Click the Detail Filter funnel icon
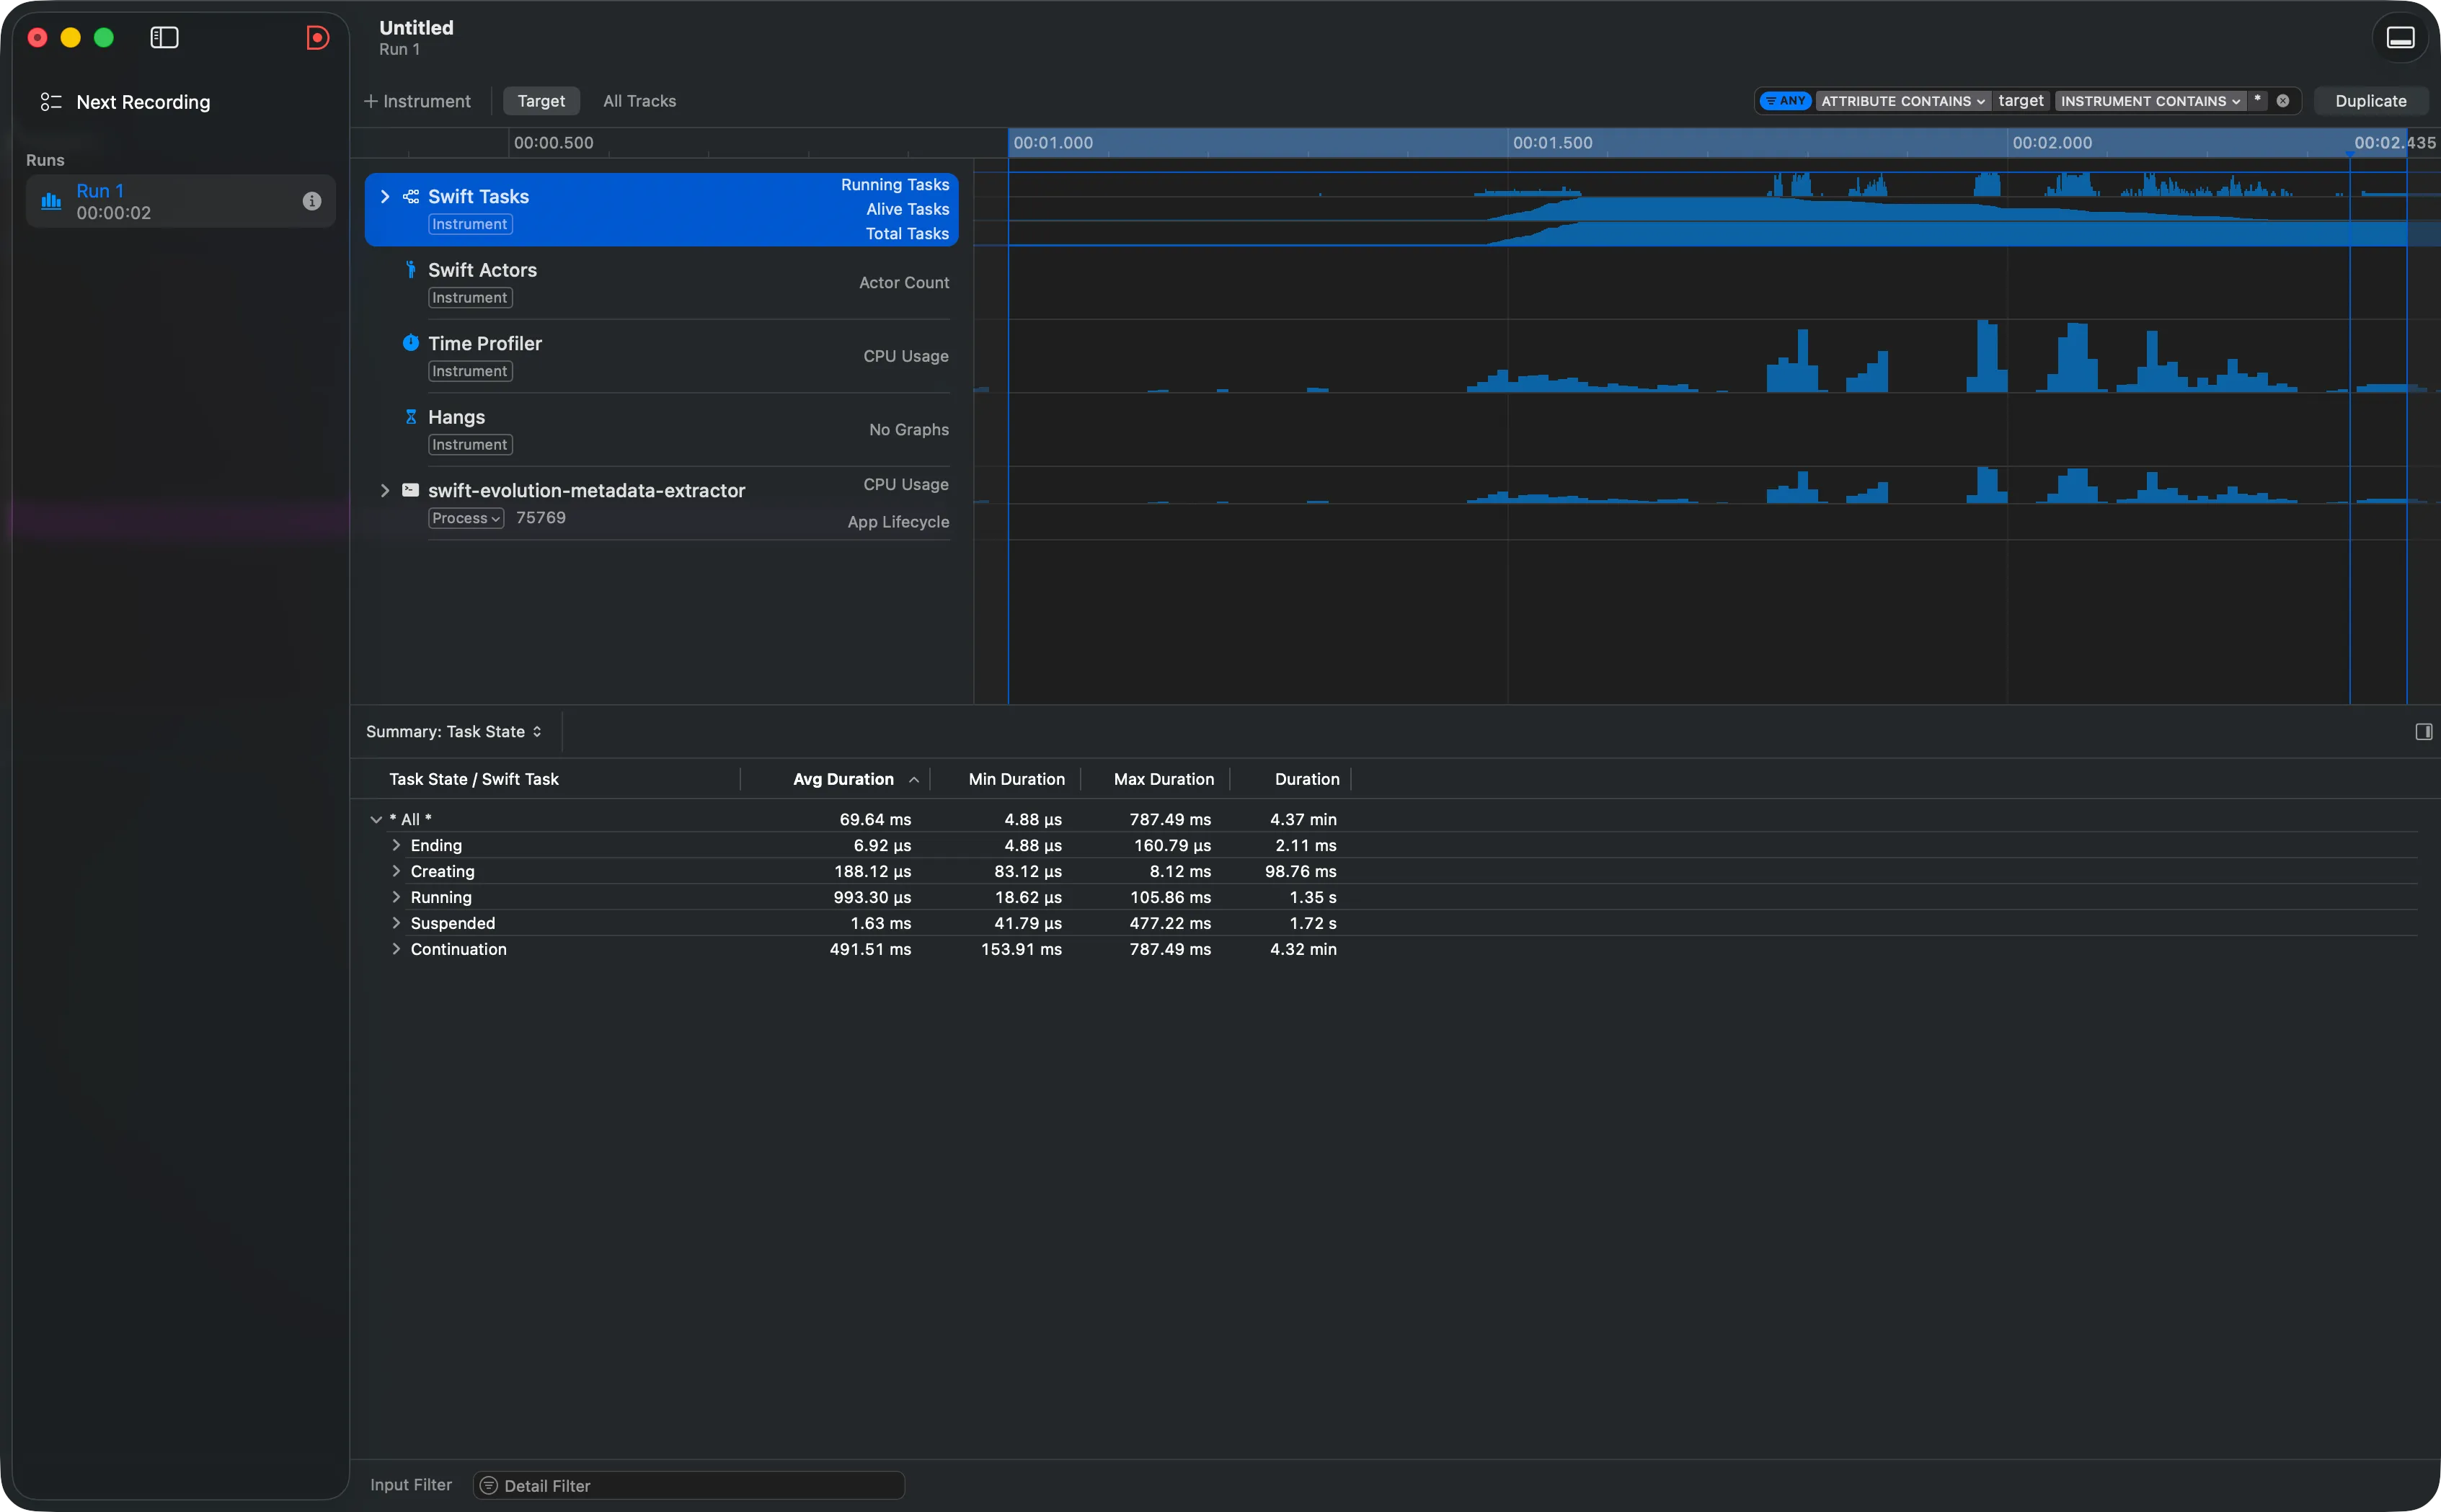The height and width of the screenshot is (1512, 2441). point(489,1486)
